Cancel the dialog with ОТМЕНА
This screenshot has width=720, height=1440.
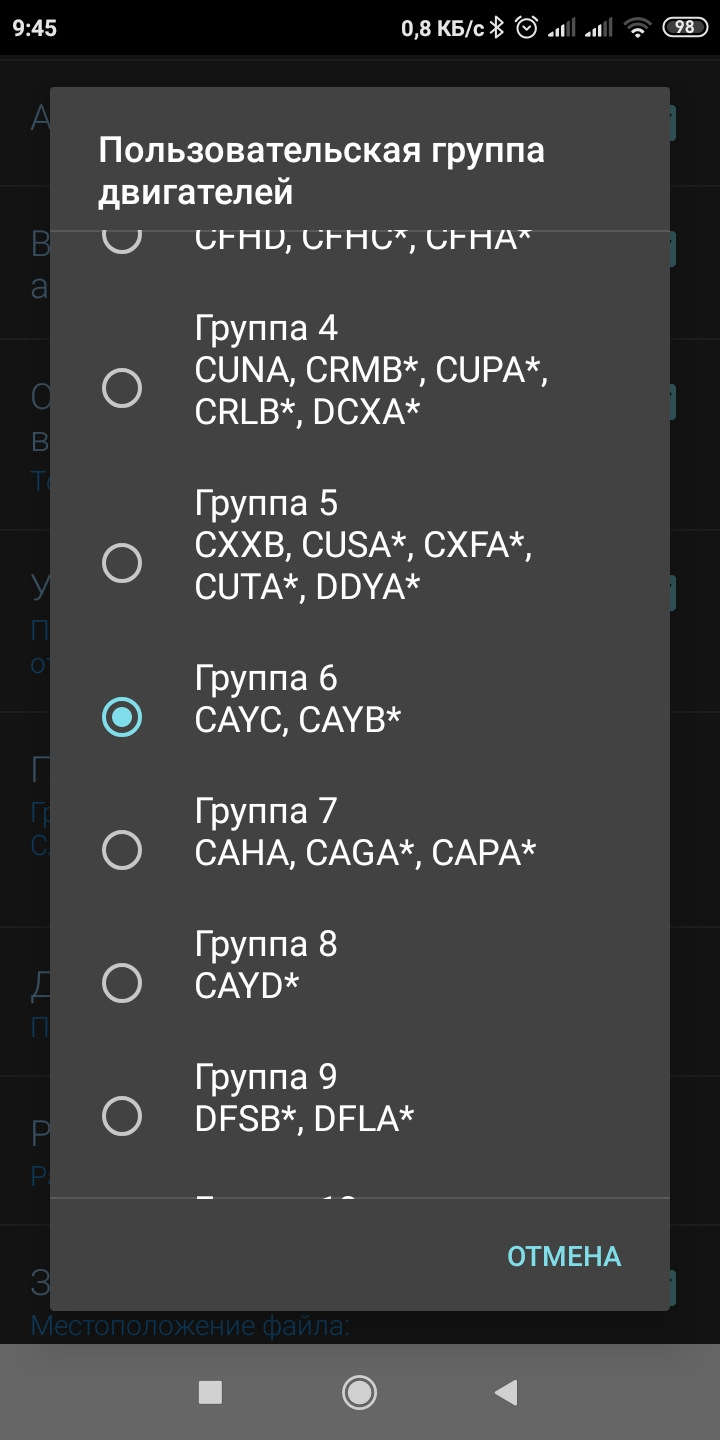tap(564, 1256)
